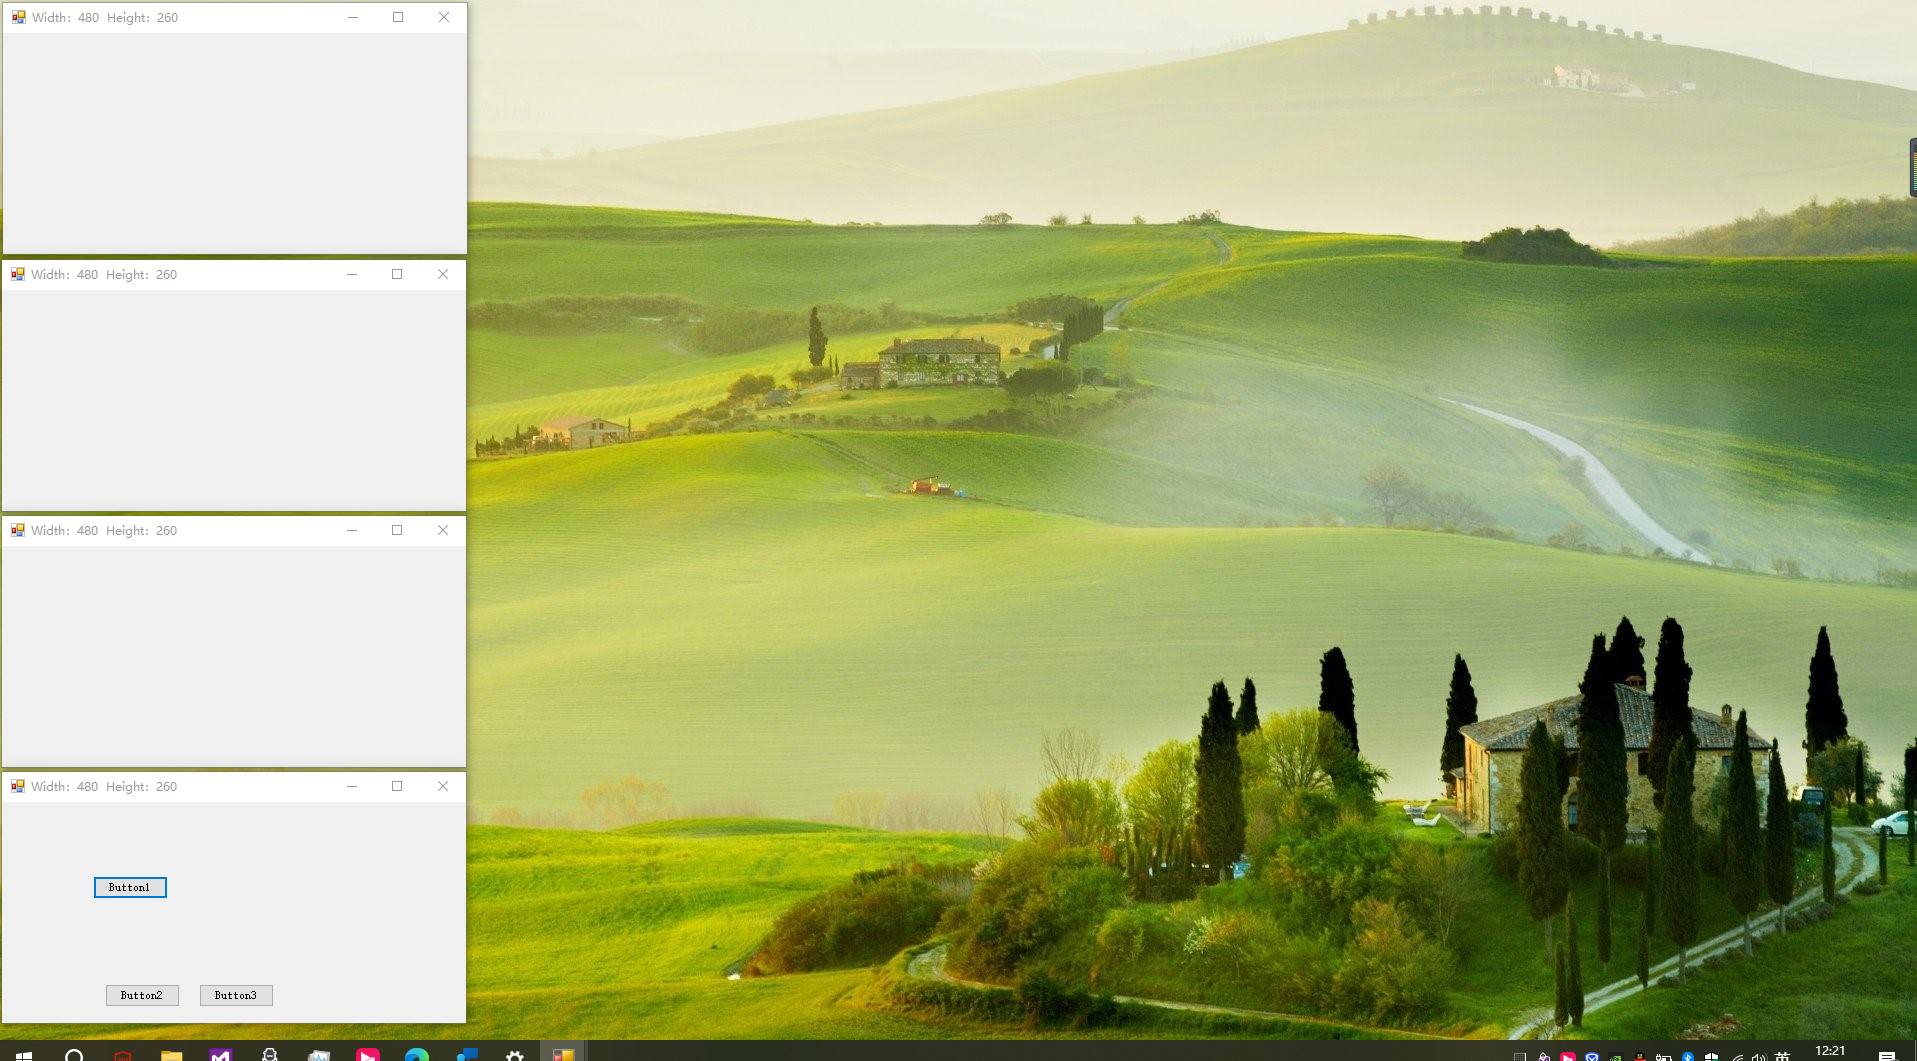
Task: Minimize the form window containing Button1
Action: pyautogui.click(x=352, y=787)
